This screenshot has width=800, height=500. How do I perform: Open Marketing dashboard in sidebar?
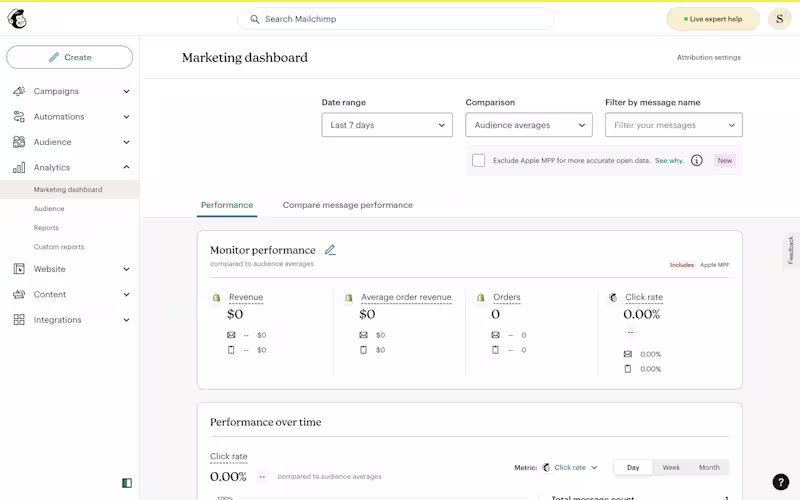(x=69, y=189)
